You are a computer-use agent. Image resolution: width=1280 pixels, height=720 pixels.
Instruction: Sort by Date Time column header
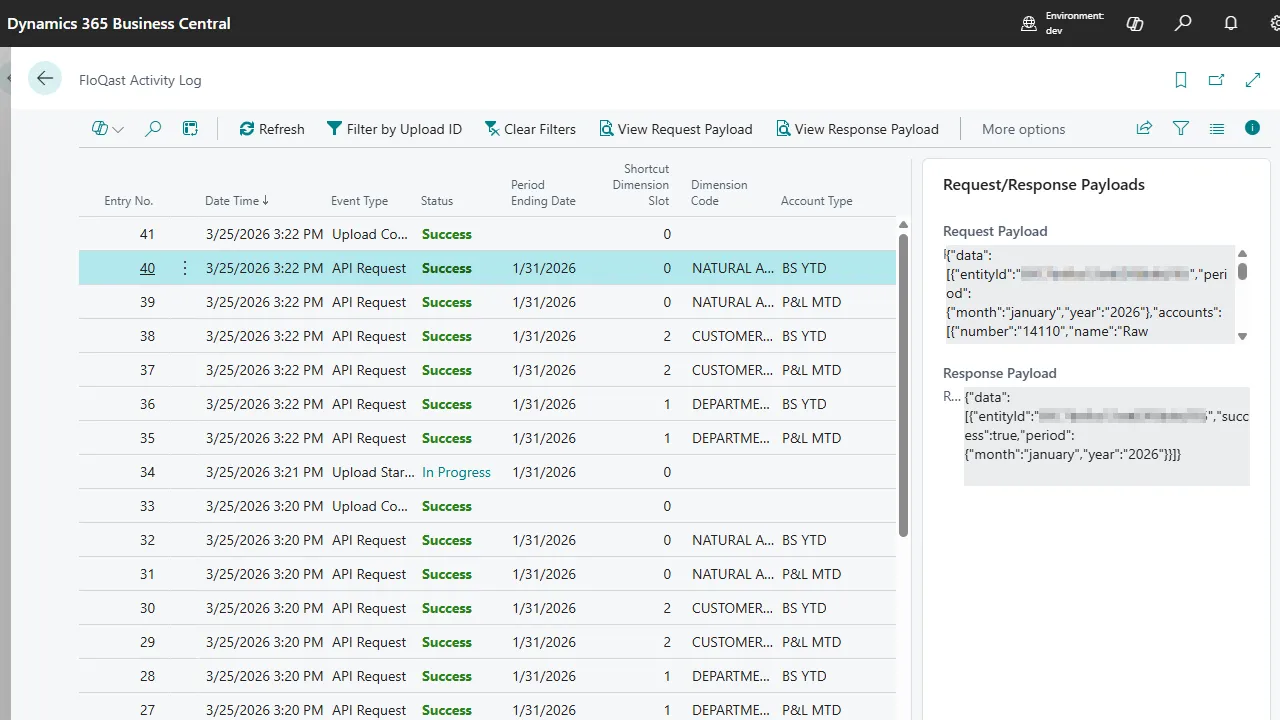pyautogui.click(x=237, y=201)
